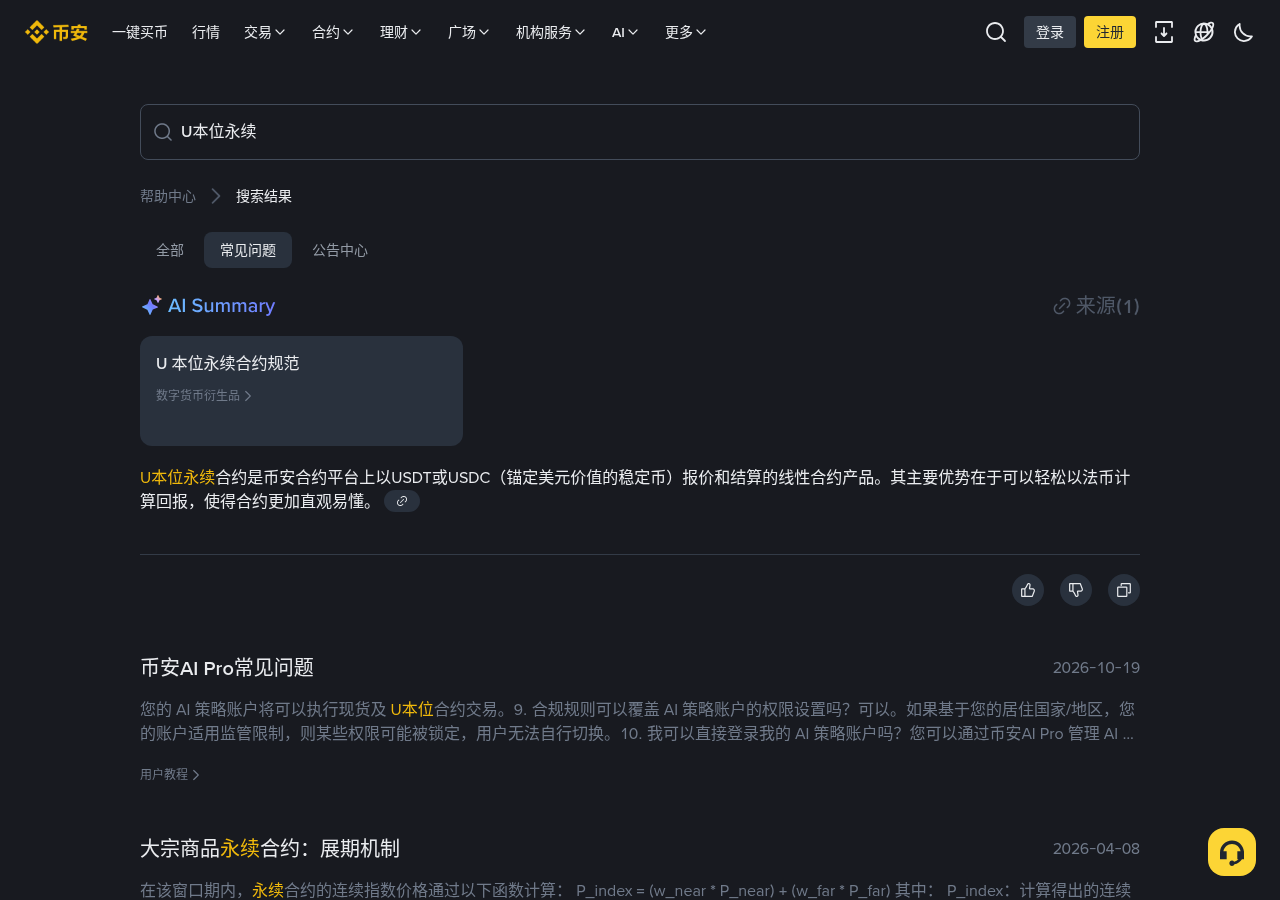Open 行情 menu item
1280x900 pixels.
pyautogui.click(x=206, y=32)
